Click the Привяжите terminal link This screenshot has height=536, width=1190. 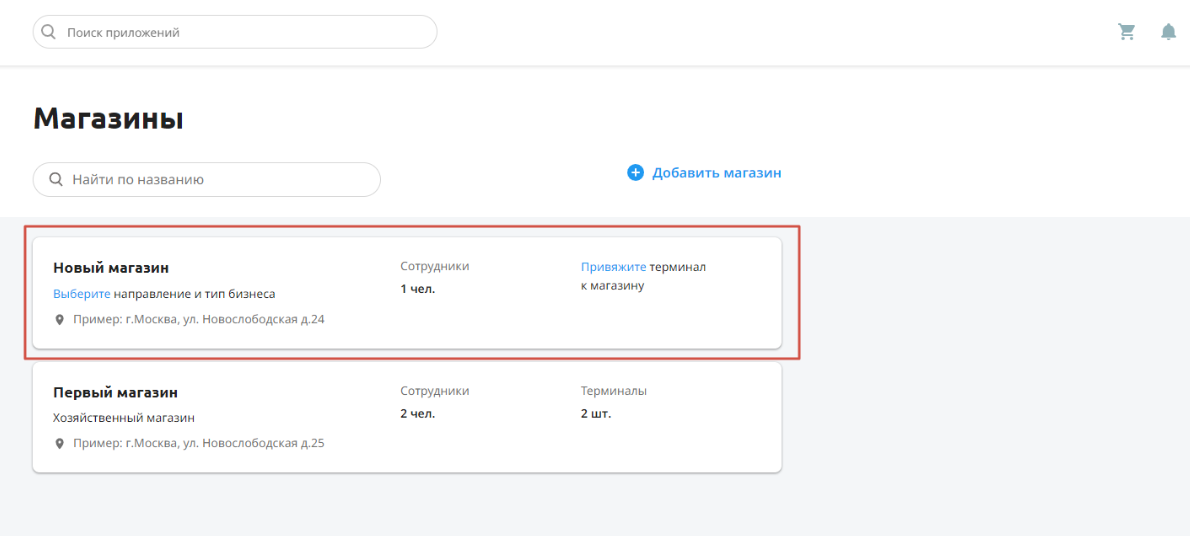coord(614,267)
